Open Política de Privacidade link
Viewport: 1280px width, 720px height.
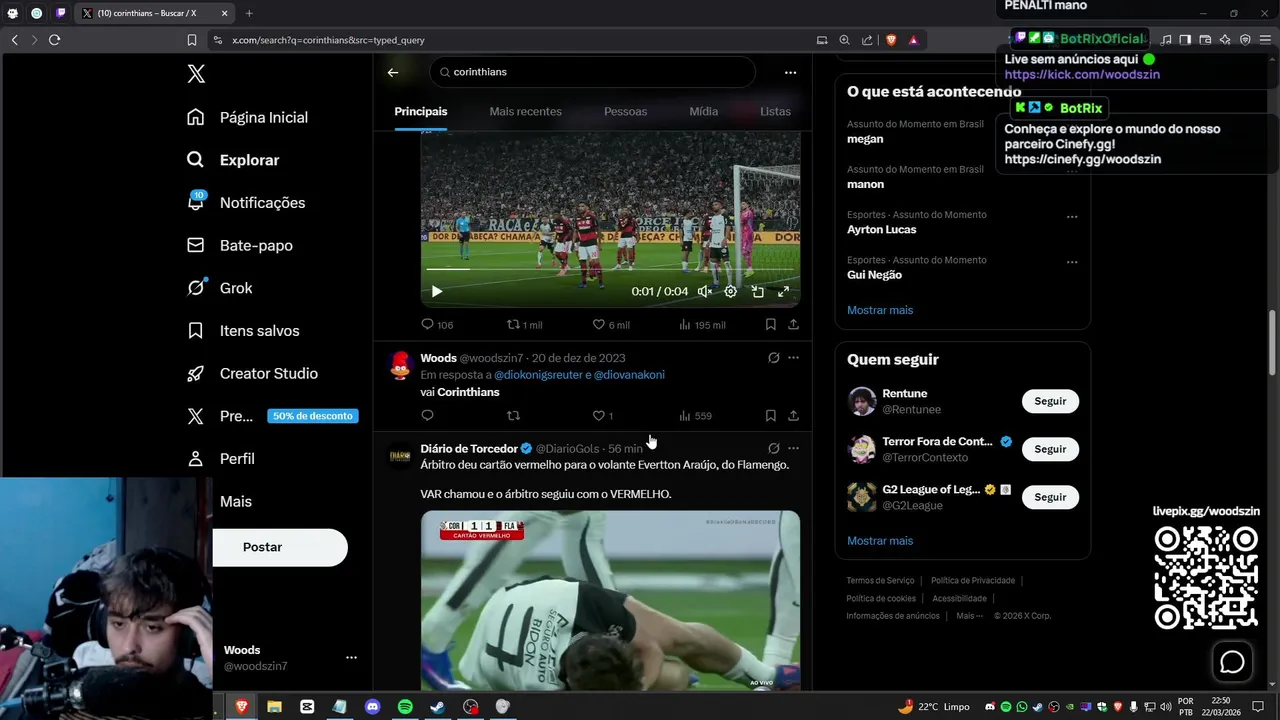(x=973, y=581)
